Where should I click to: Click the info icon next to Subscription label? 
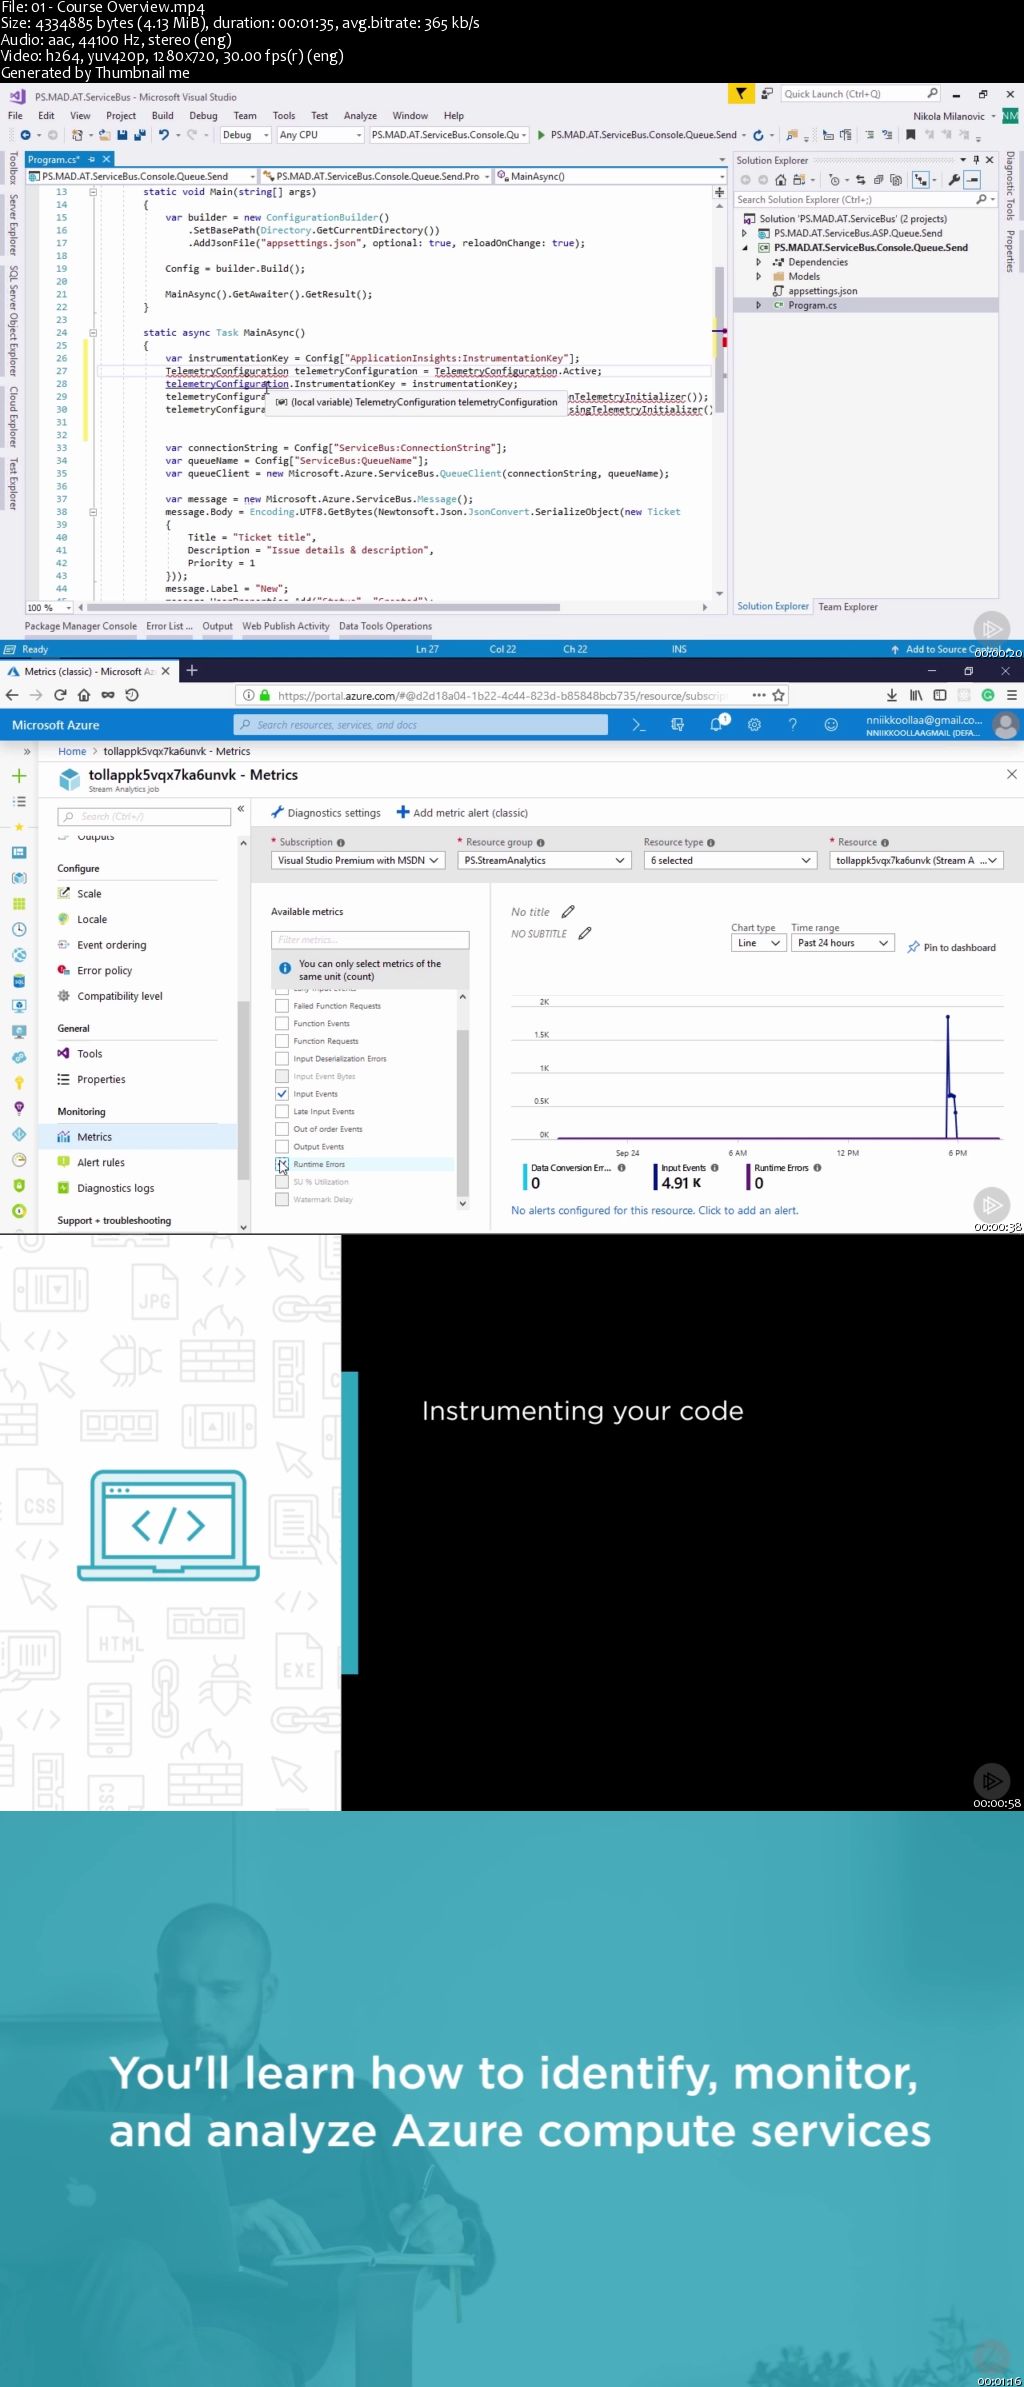[341, 842]
